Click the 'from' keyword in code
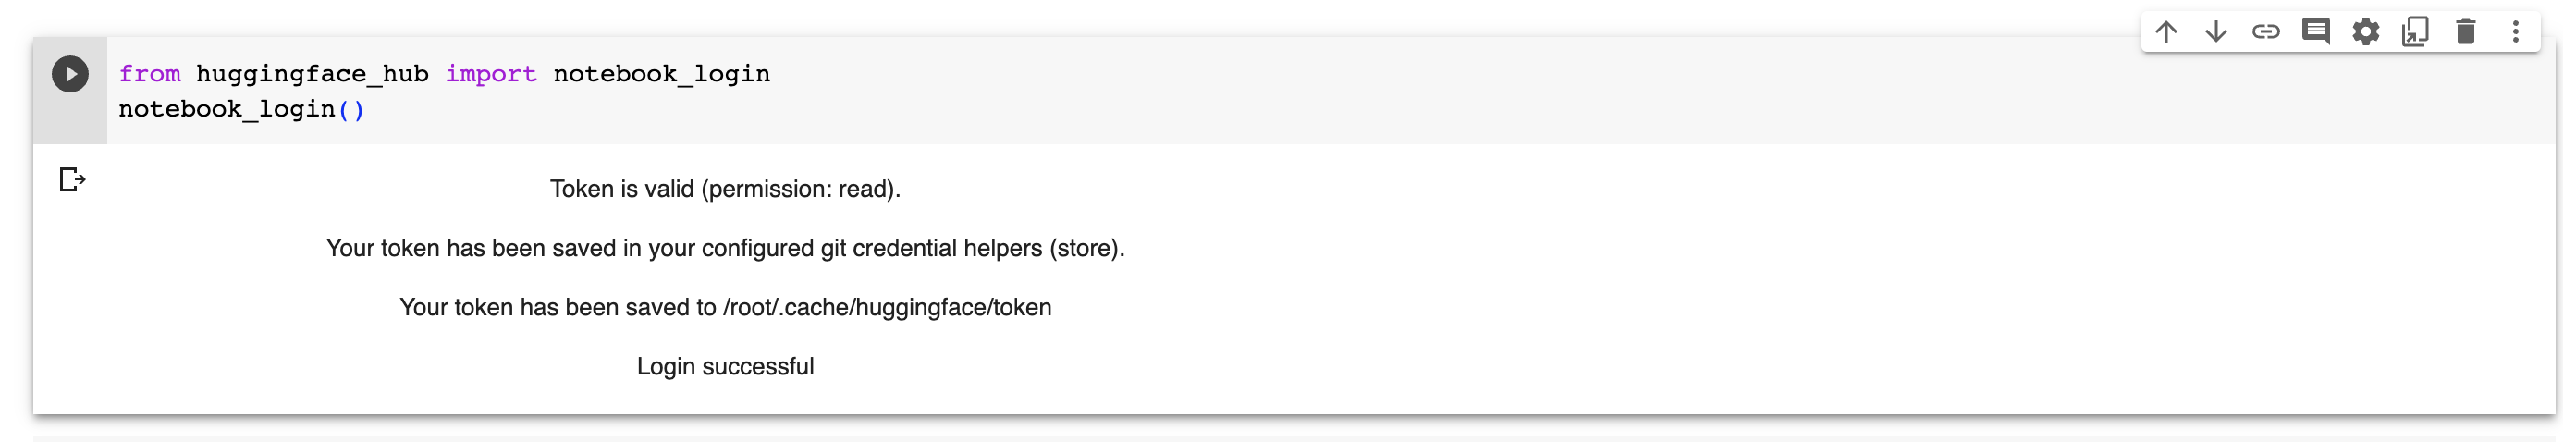Screen dimensions: 2576x442 [x=150, y=74]
